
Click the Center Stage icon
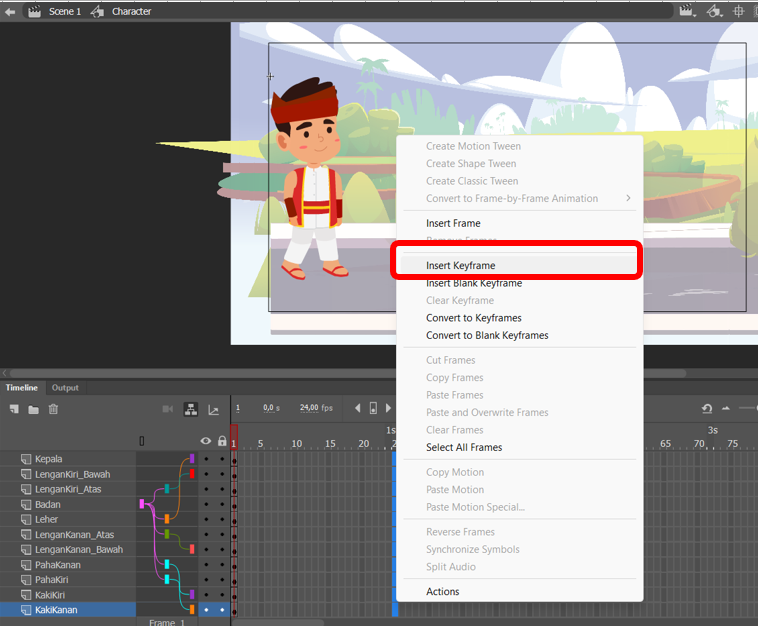[738, 11]
